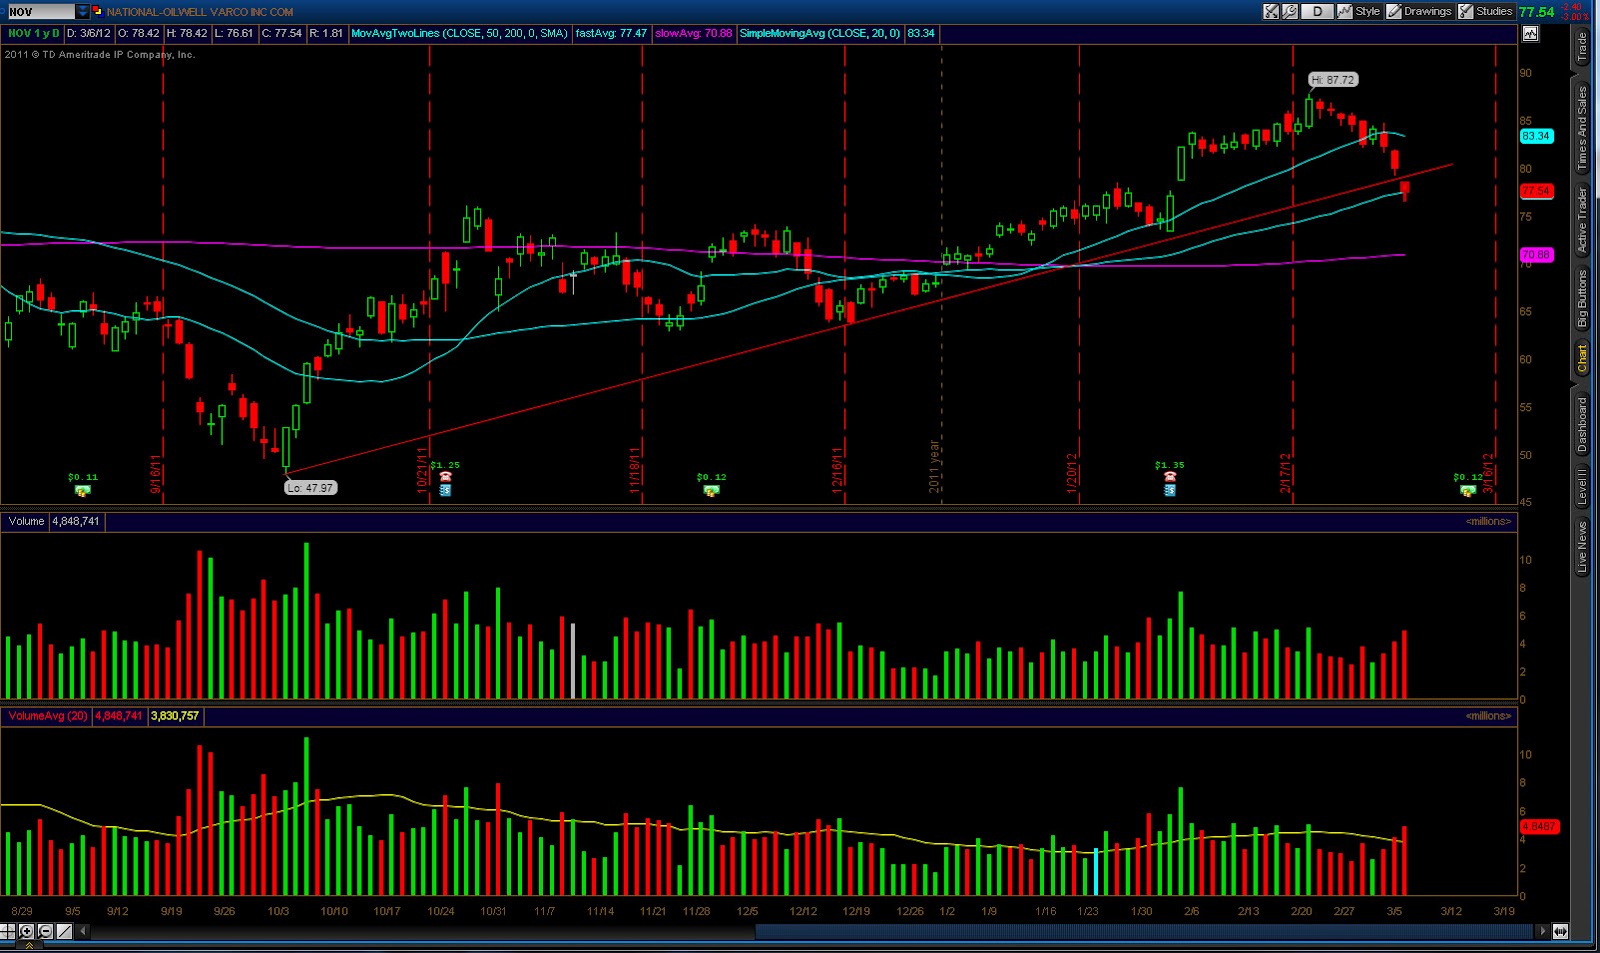This screenshot has width=1600, height=953.
Task: Click the flask icon next to Studies
Action: [1466, 12]
